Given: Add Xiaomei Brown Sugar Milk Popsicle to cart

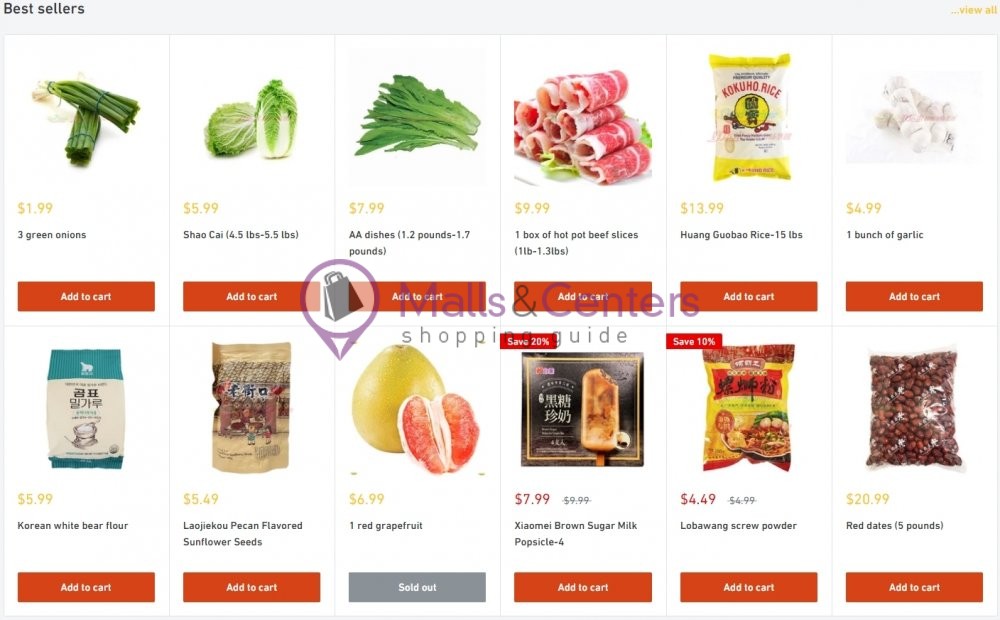Looking at the screenshot, I should pyautogui.click(x=582, y=587).
